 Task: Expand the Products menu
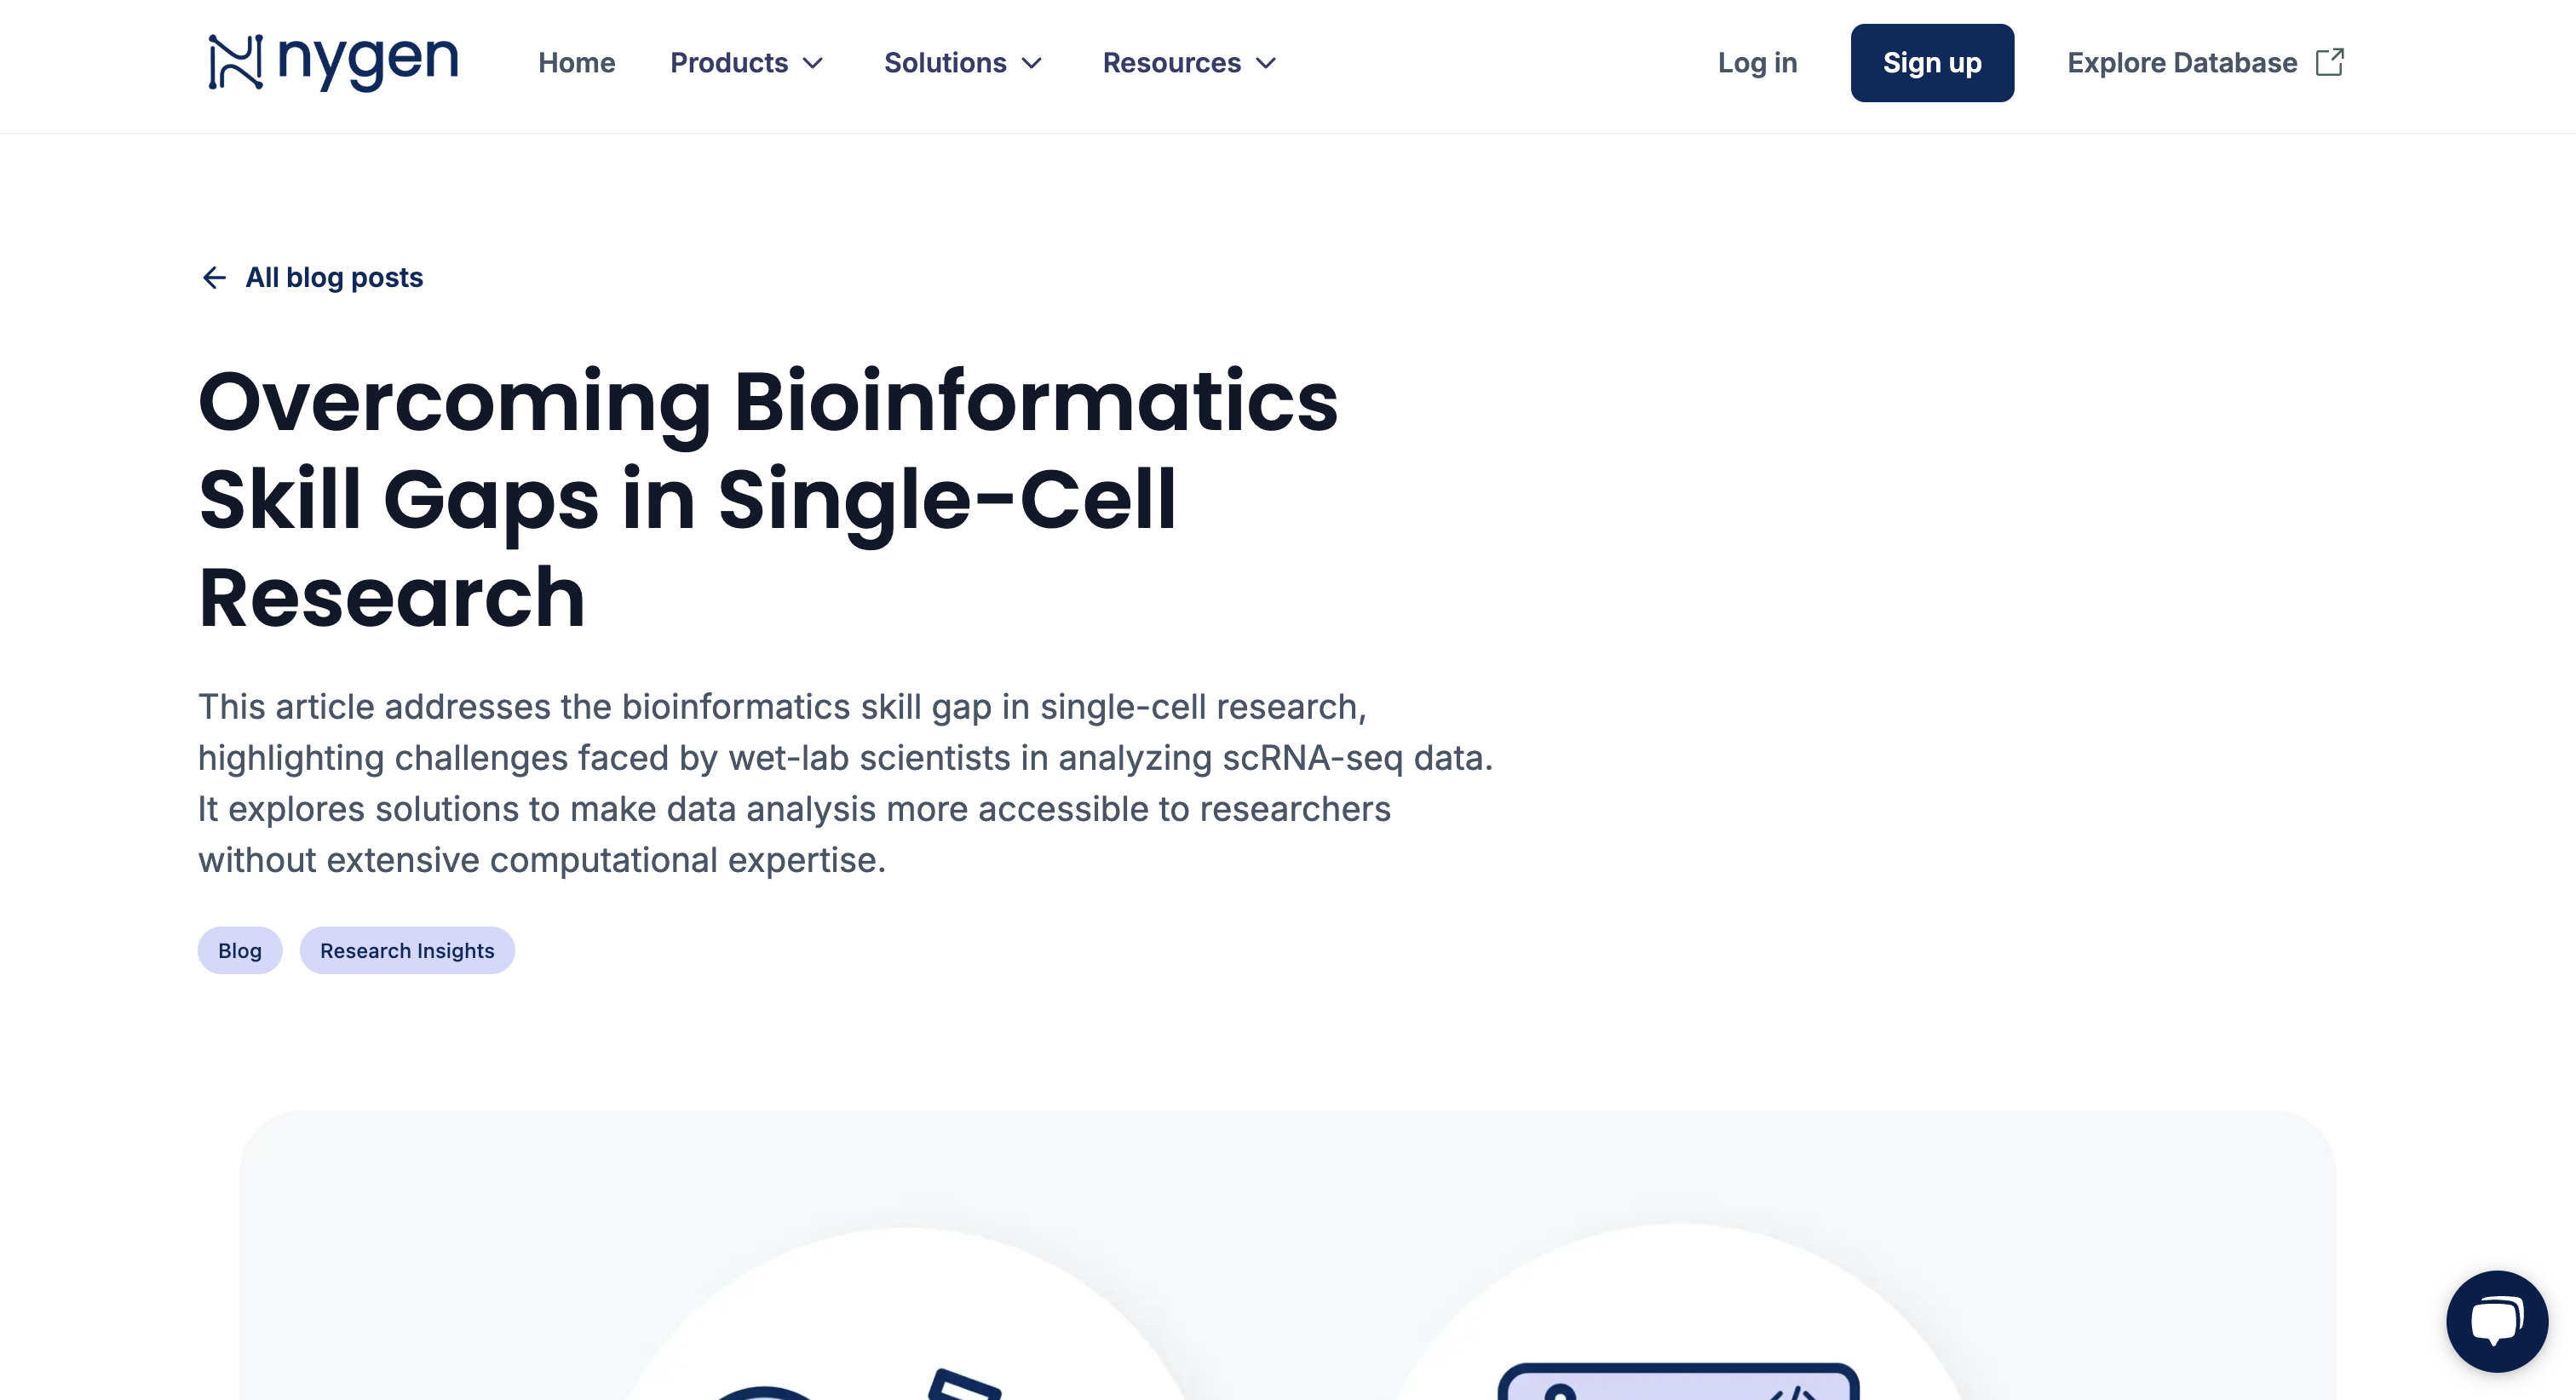[x=728, y=63]
